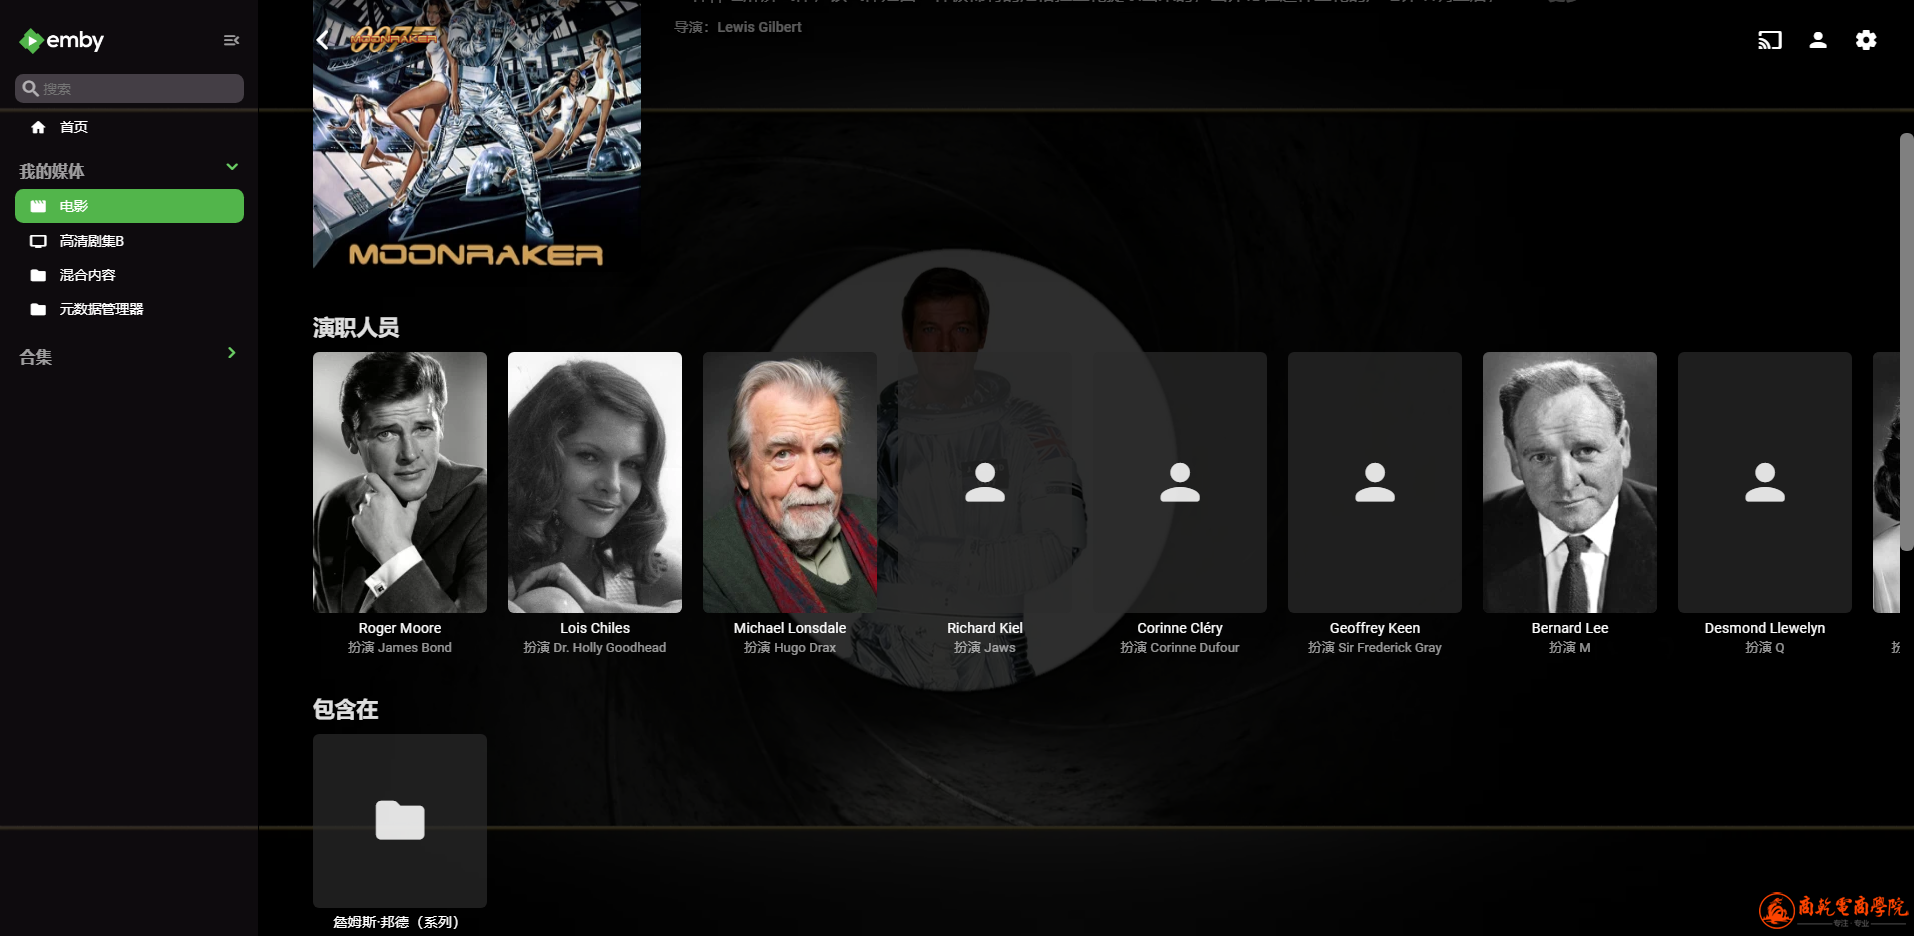The height and width of the screenshot is (936, 1914).
Task: Go back using the arrow on poster
Action: 322,40
